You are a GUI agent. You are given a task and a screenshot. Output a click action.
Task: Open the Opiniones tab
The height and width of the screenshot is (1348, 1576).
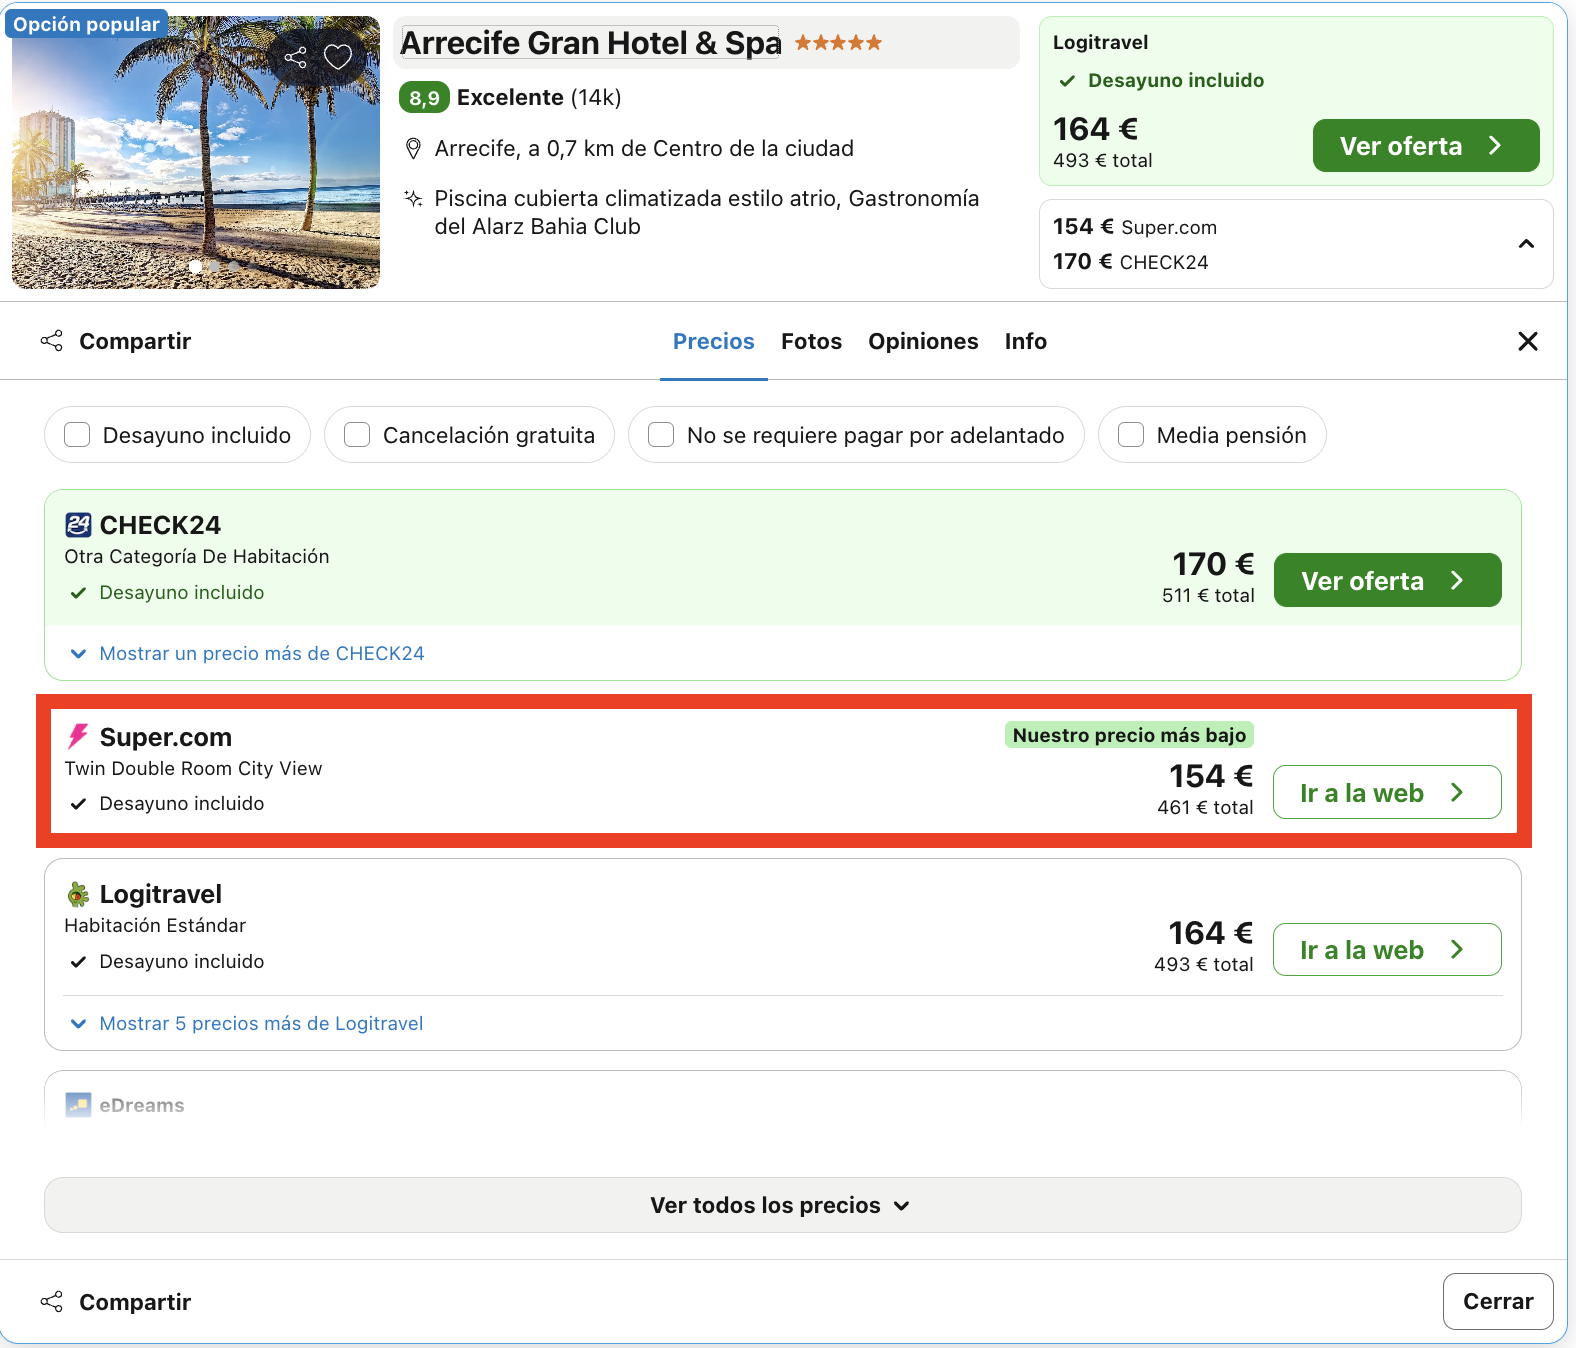point(923,341)
